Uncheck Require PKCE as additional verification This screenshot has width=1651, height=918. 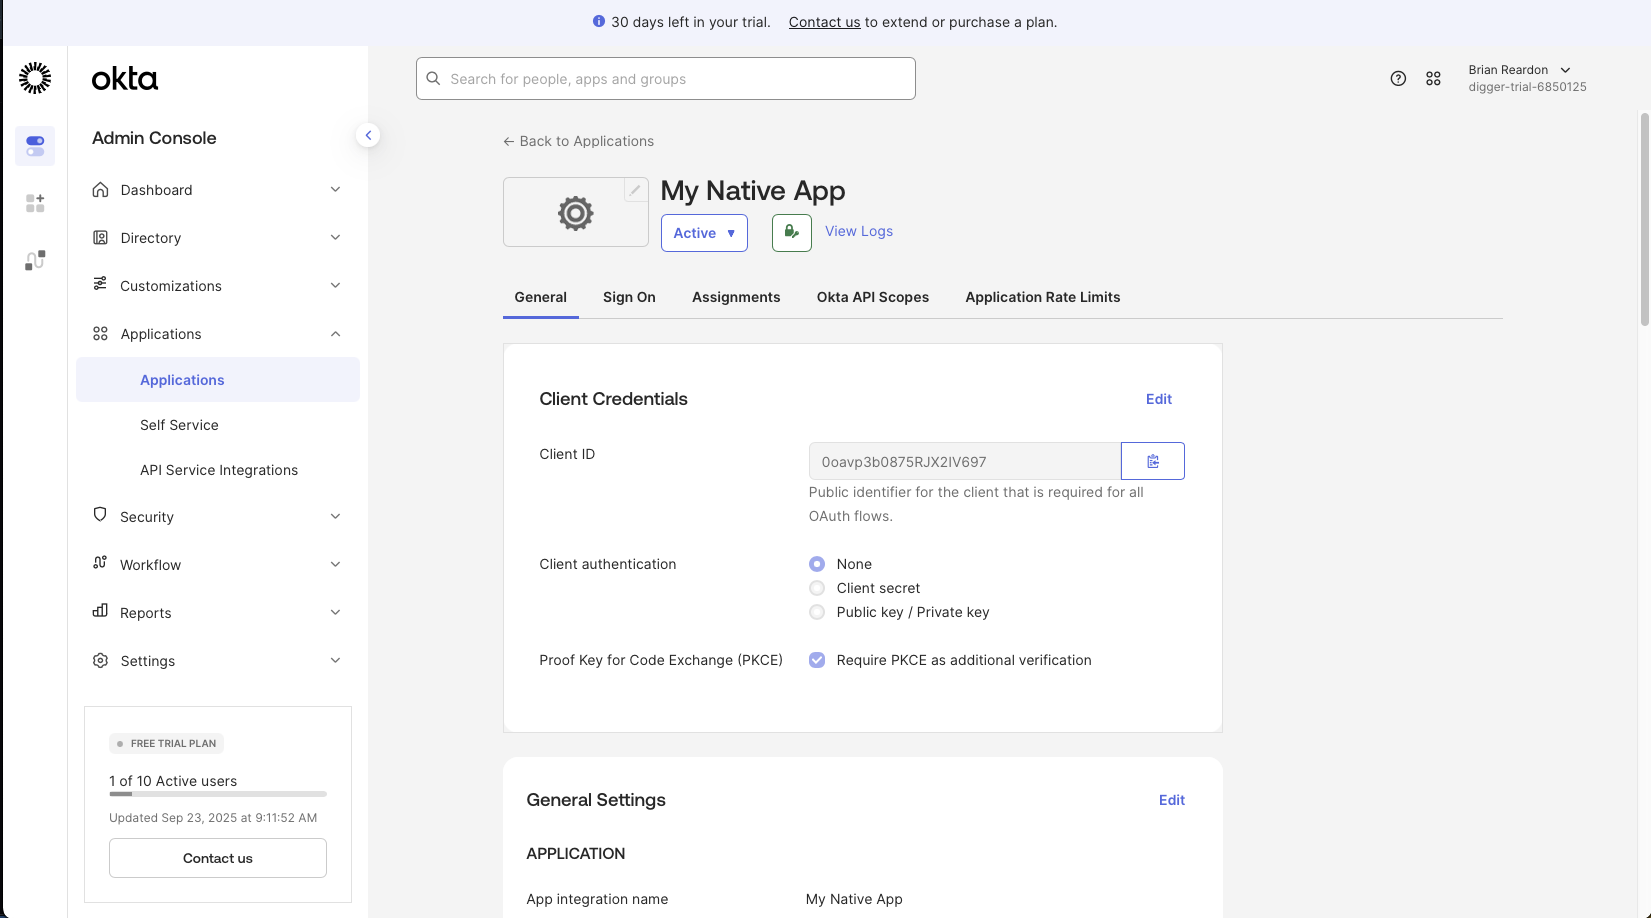[816, 660]
